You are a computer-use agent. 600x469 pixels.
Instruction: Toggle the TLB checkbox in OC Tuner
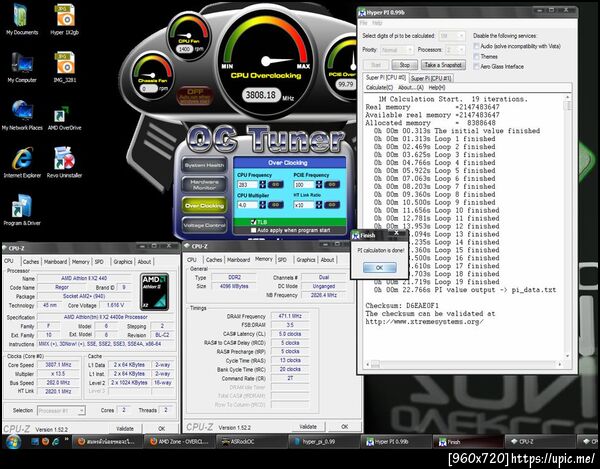coord(253,222)
